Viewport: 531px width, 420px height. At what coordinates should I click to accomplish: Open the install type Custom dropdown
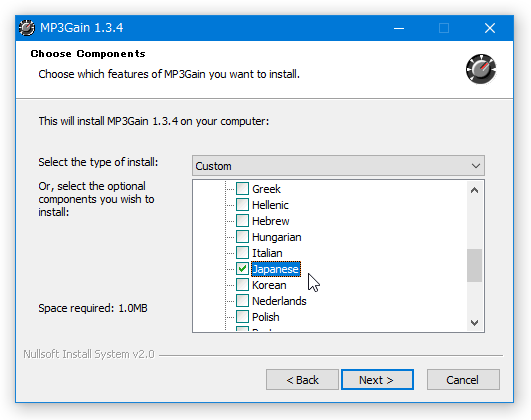coord(338,166)
